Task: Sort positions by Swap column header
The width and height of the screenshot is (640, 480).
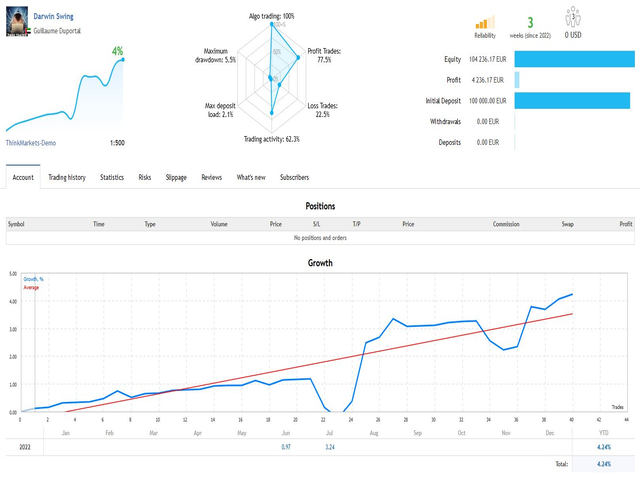Action: point(567,224)
